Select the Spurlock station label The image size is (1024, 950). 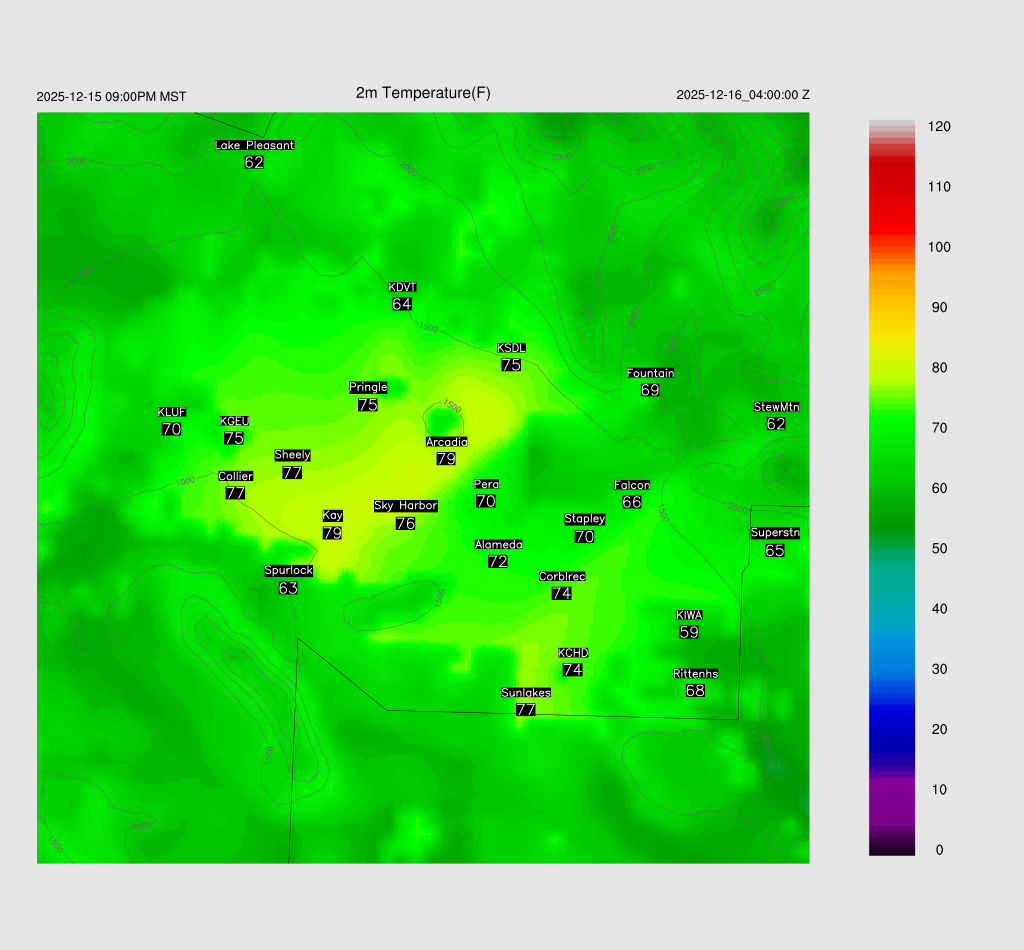288,571
